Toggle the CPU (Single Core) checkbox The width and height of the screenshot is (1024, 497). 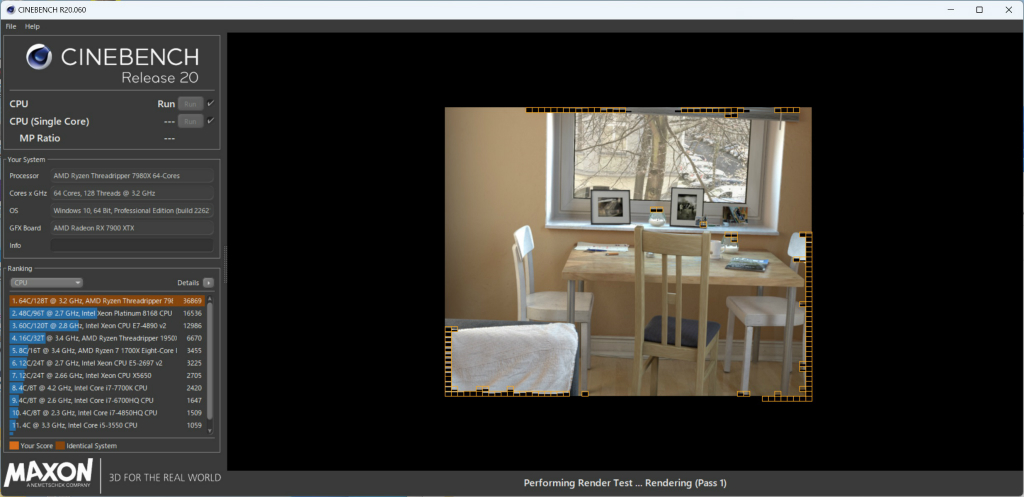[210, 121]
